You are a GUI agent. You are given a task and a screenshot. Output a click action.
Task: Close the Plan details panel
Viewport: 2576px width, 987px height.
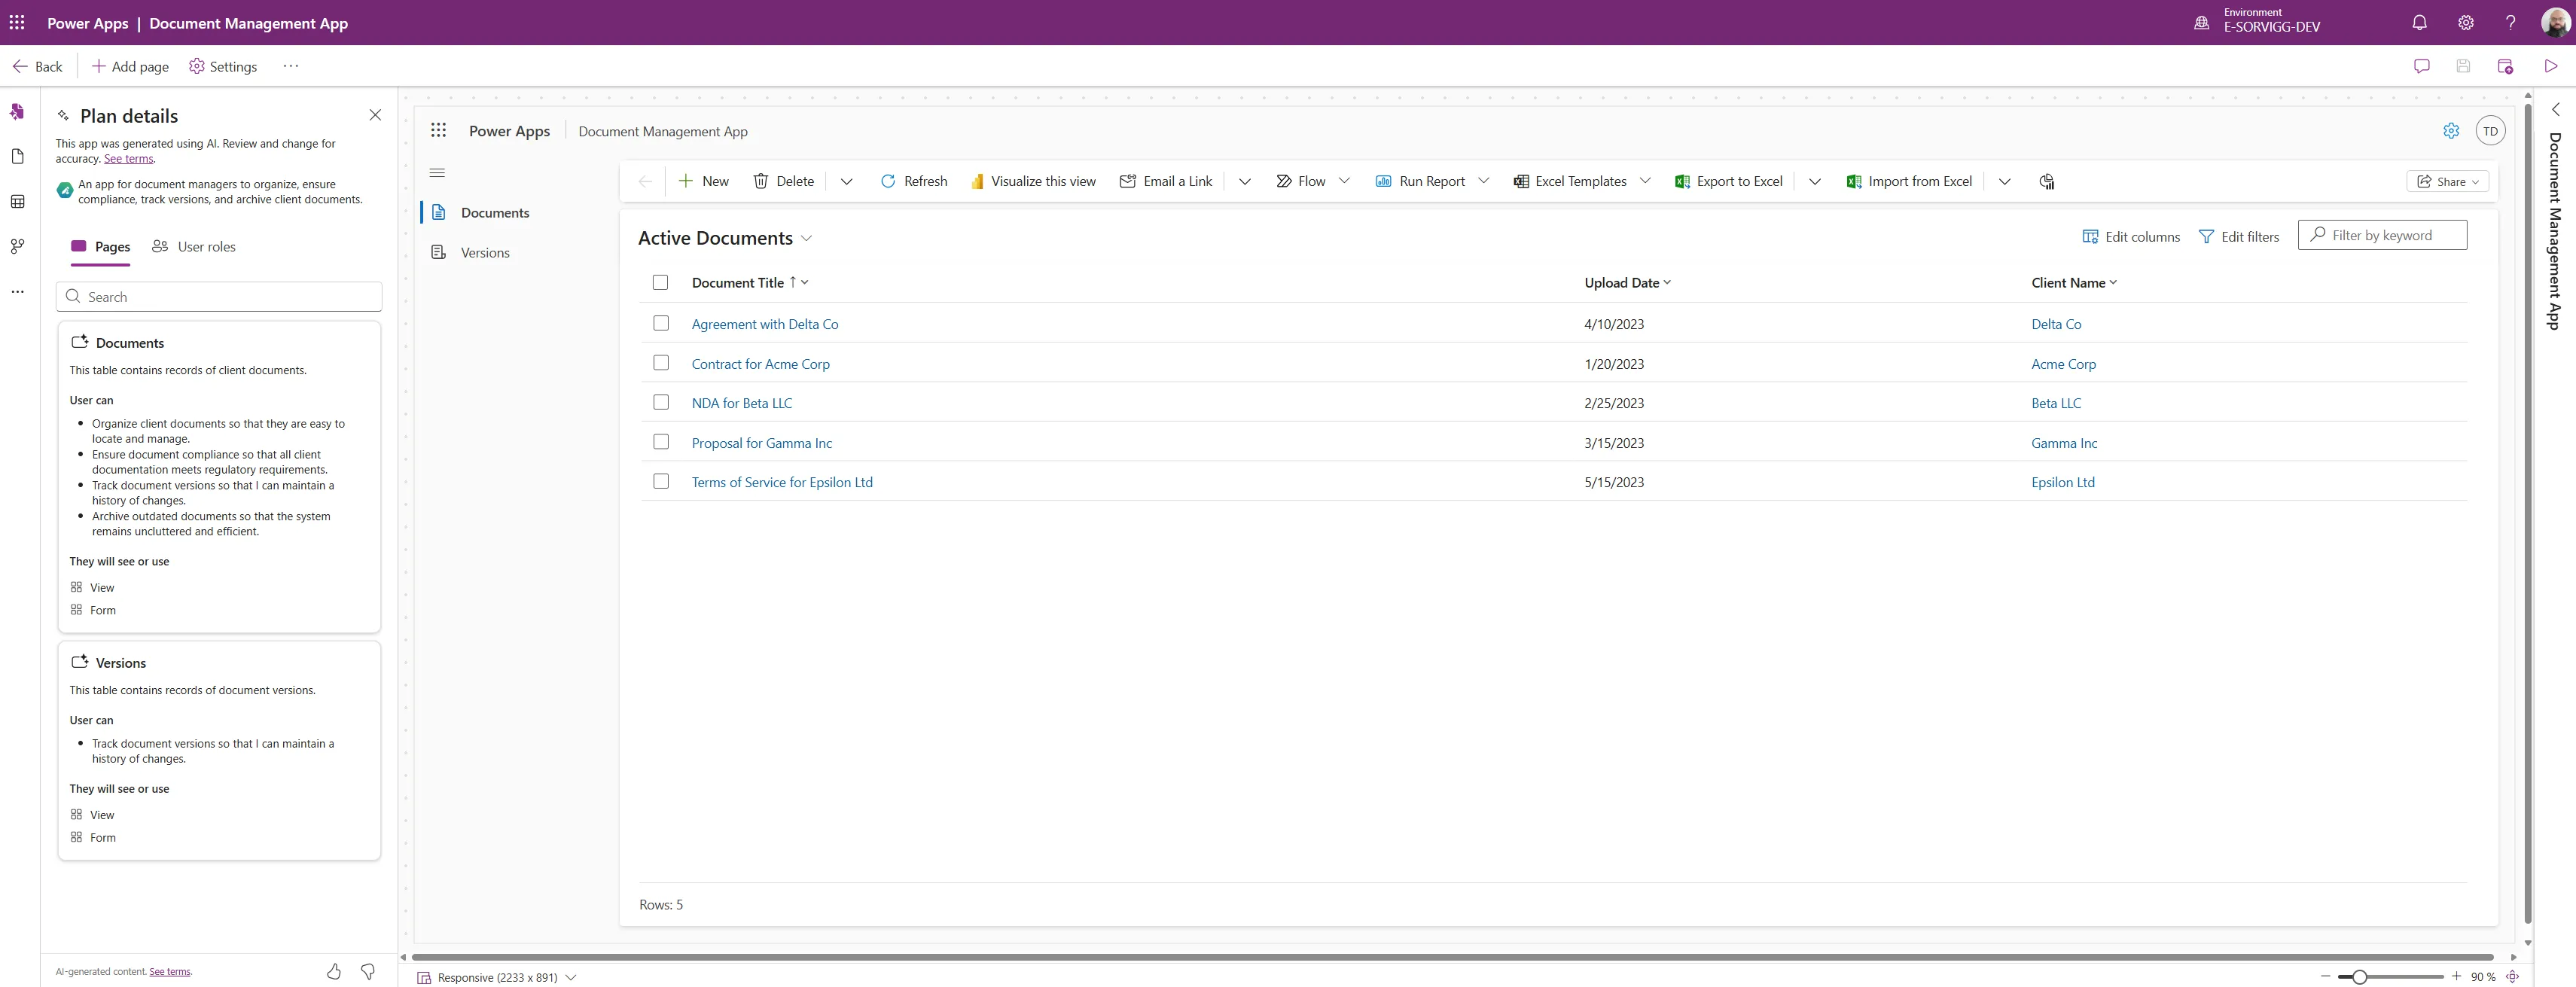coord(375,115)
